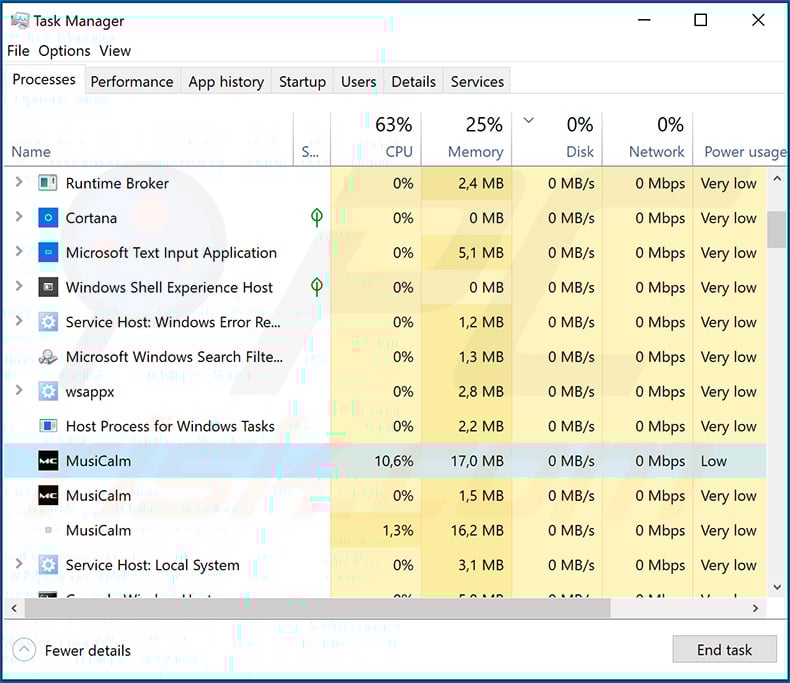Click the Cortana app icon
Image resolution: width=790 pixels, height=683 pixels.
(x=48, y=218)
